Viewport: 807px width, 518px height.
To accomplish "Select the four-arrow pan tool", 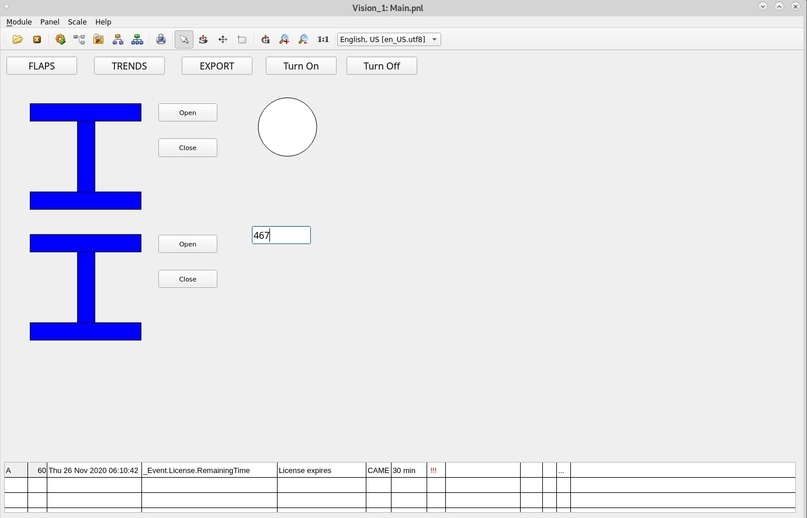I will (223, 39).
